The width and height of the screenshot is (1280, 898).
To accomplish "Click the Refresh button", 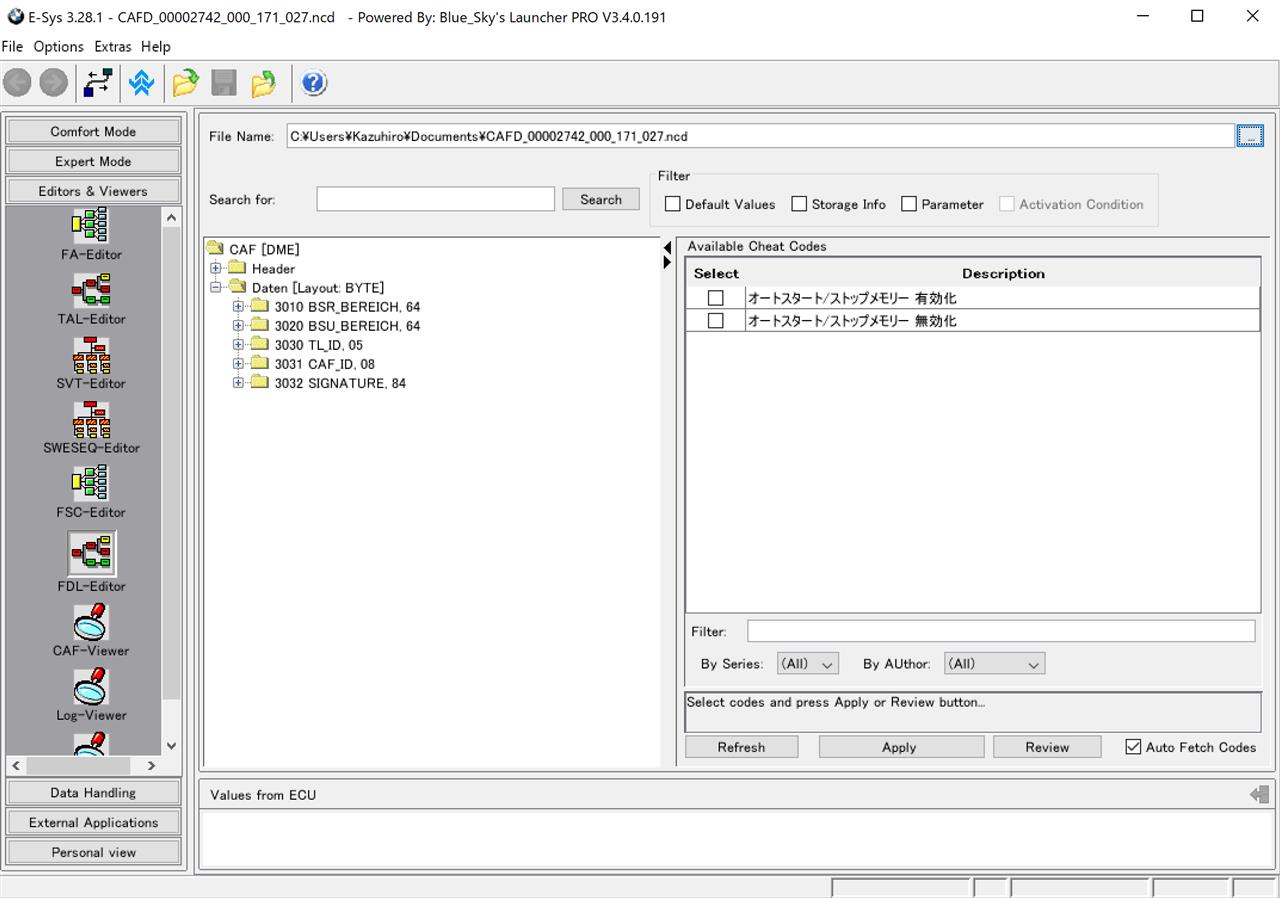I will (x=741, y=747).
